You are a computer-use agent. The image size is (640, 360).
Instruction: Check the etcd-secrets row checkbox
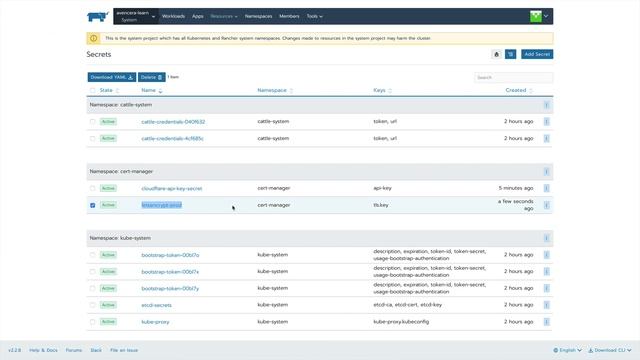[x=93, y=305]
